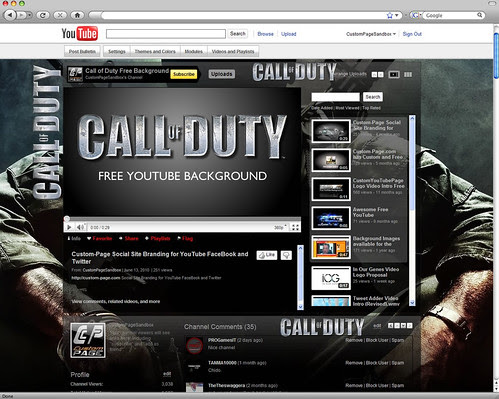The height and width of the screenshot is (399, 499).
Task: Open the Upload link
Action: click(288, 34)
